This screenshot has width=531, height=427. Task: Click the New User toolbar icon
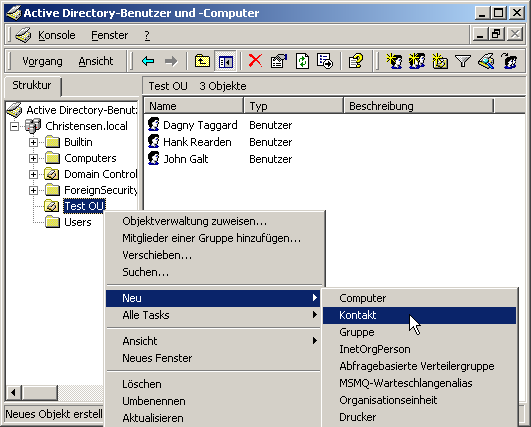point(395,61)
